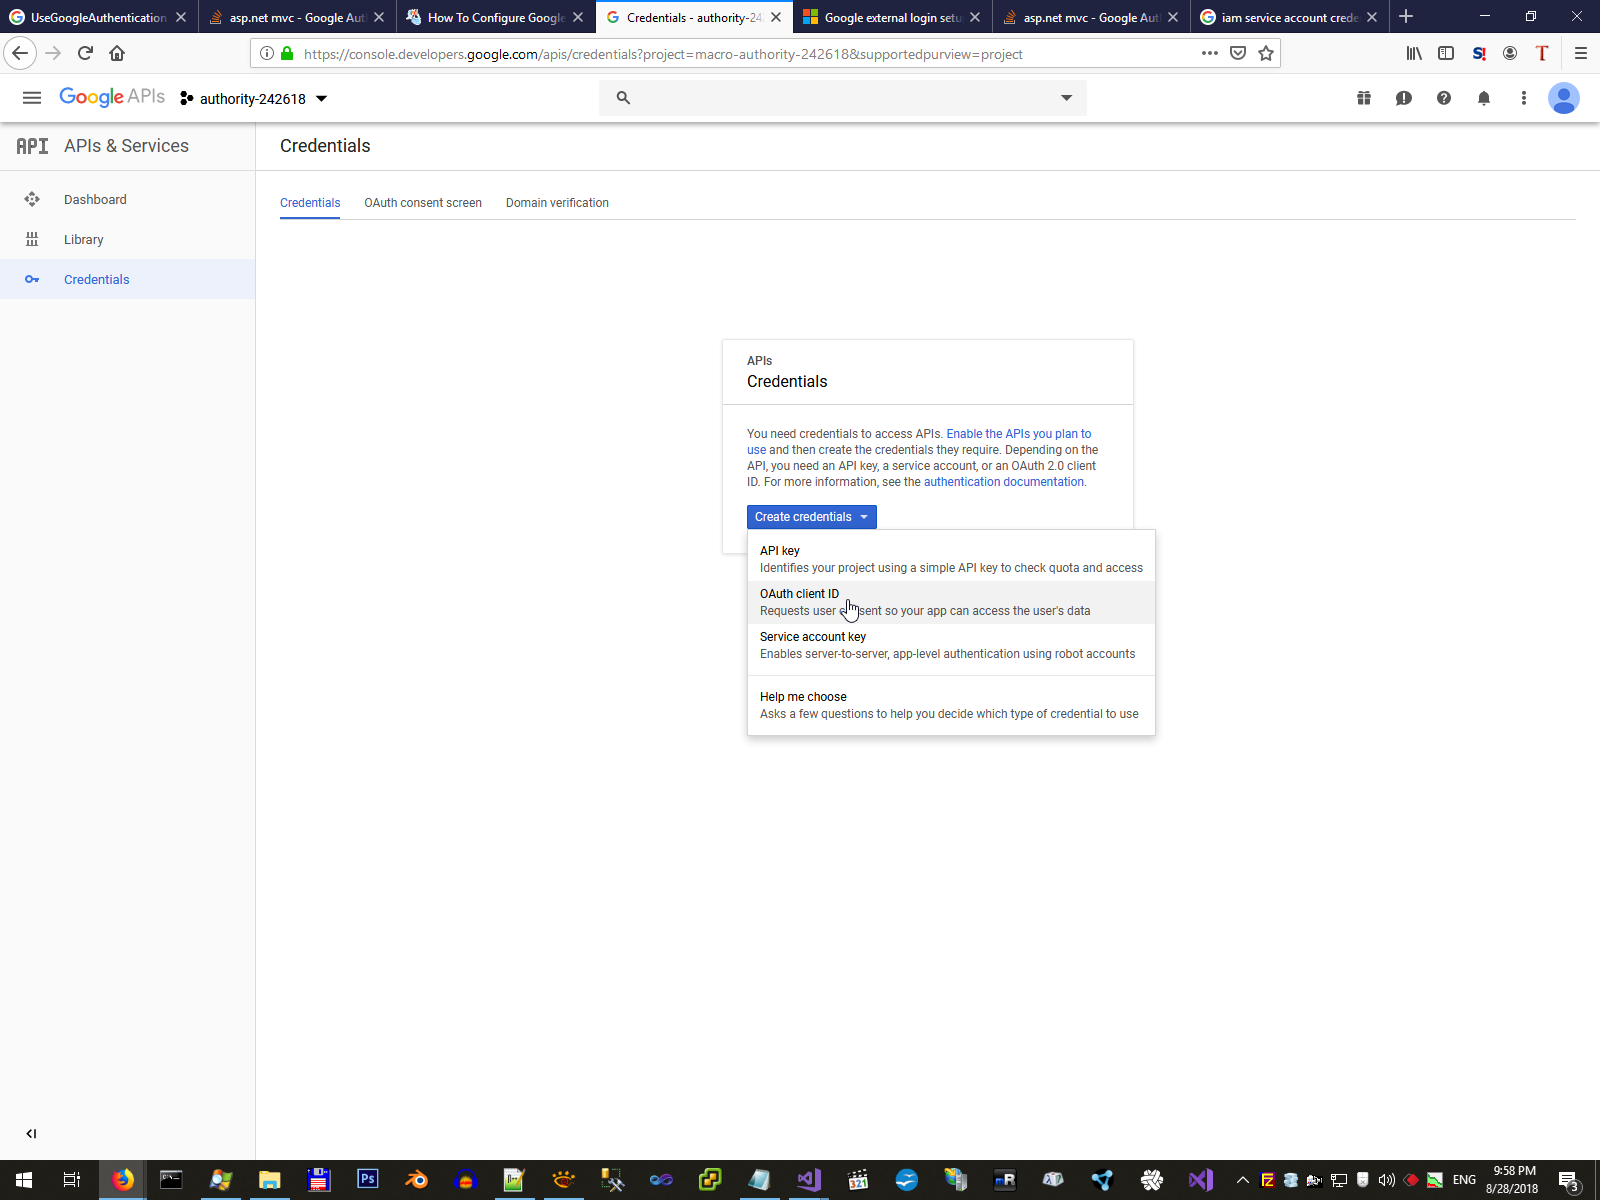Choose Service account key option

coord(951,645)
